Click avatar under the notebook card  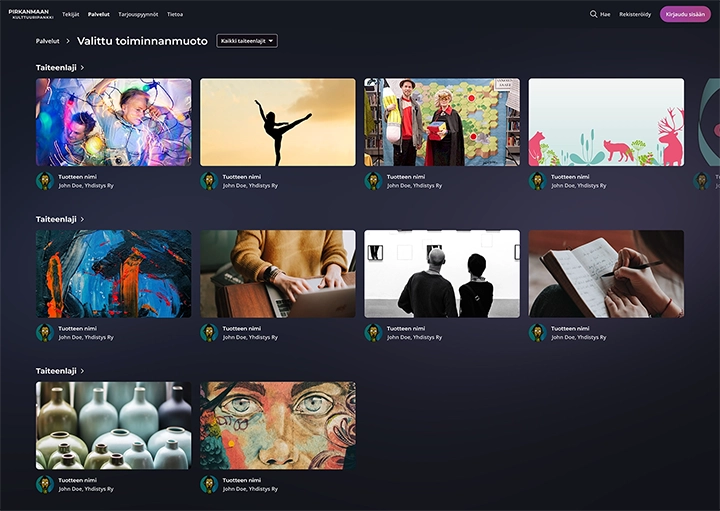[x=537, y=332]
